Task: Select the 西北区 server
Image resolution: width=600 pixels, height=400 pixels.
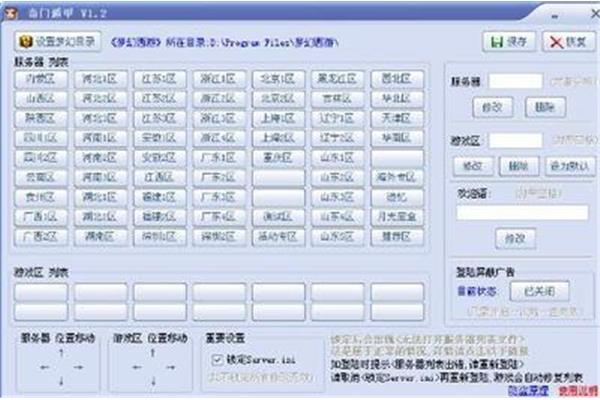Action: [x=397, y=79]
